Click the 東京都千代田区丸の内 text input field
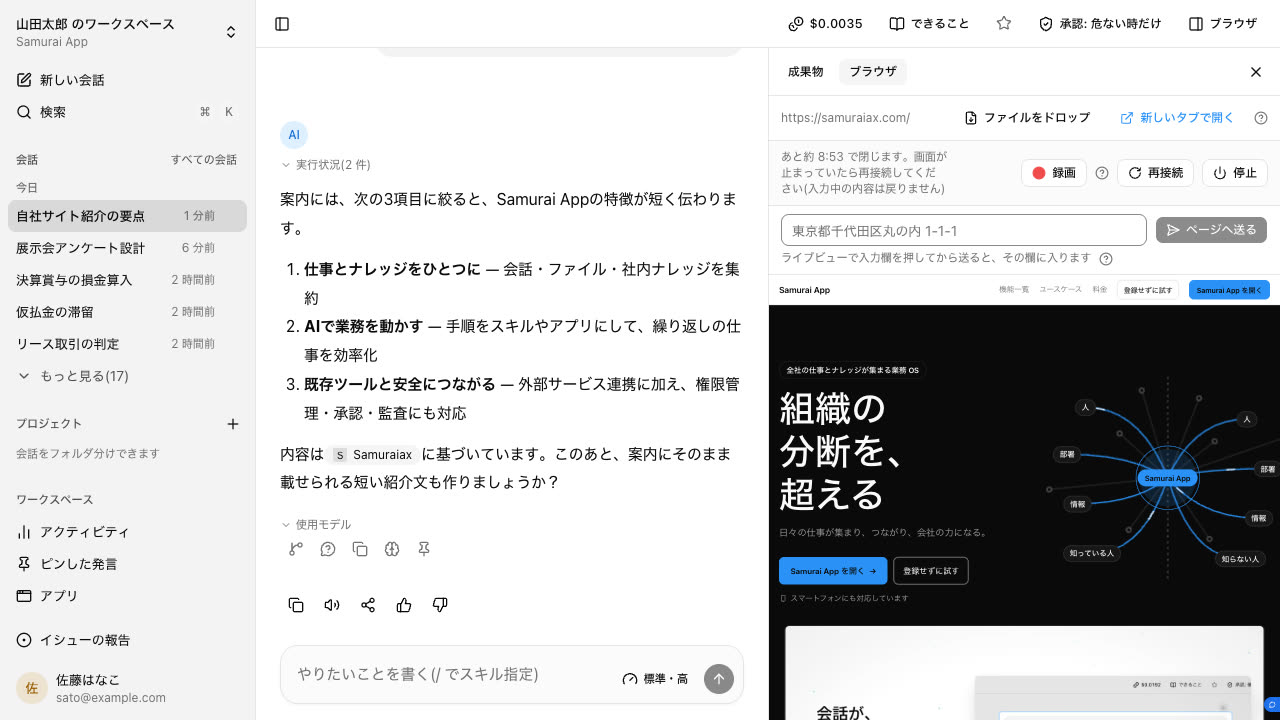 pos(964,230)
